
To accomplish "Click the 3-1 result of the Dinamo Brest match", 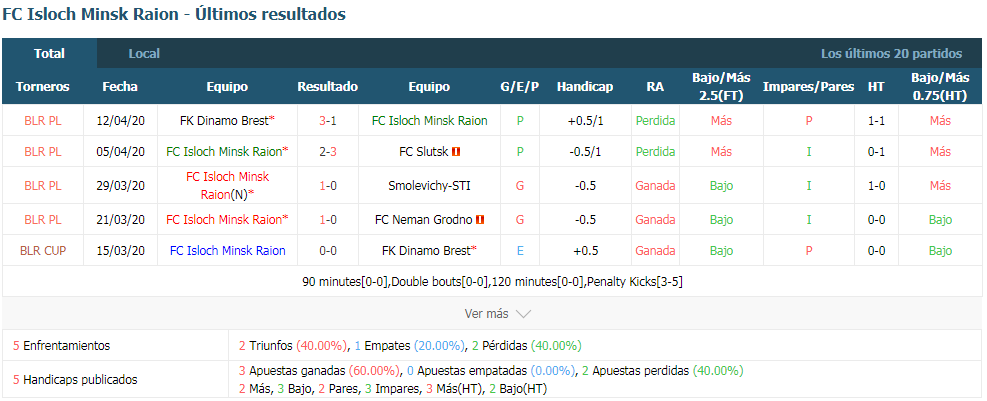I will (328, 120).
